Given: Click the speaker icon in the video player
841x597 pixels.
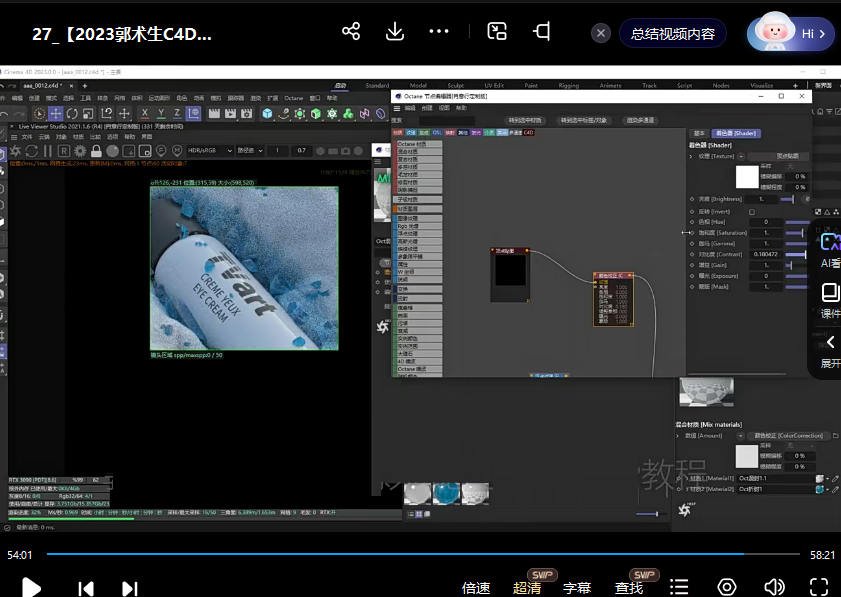Looking at the screenshot, I should click(x=773, y=588).
